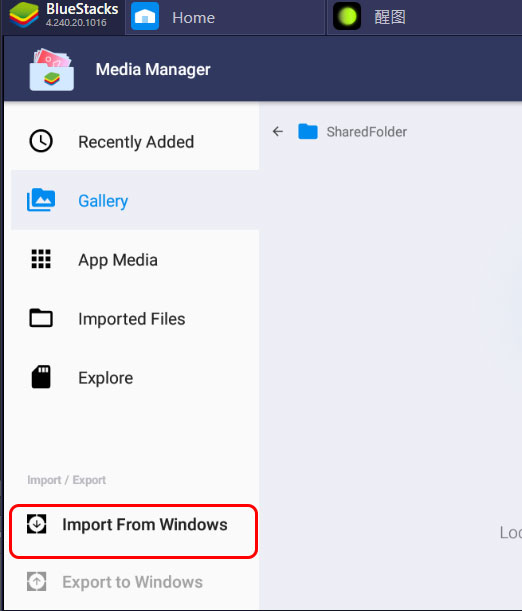Image resolution: width=522 pixels, height=611 pixels.
Task: Click the BlueStacks version number text
Action: pos(76,23)
